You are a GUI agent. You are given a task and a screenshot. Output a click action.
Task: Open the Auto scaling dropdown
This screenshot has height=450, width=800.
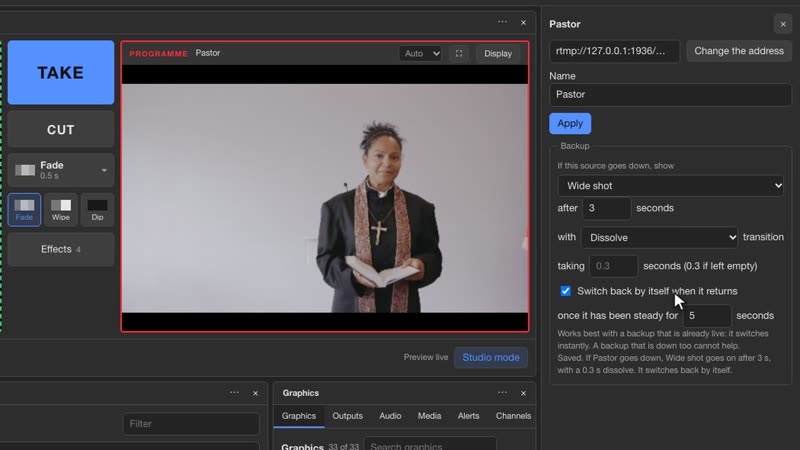click(x=420, y=54)
